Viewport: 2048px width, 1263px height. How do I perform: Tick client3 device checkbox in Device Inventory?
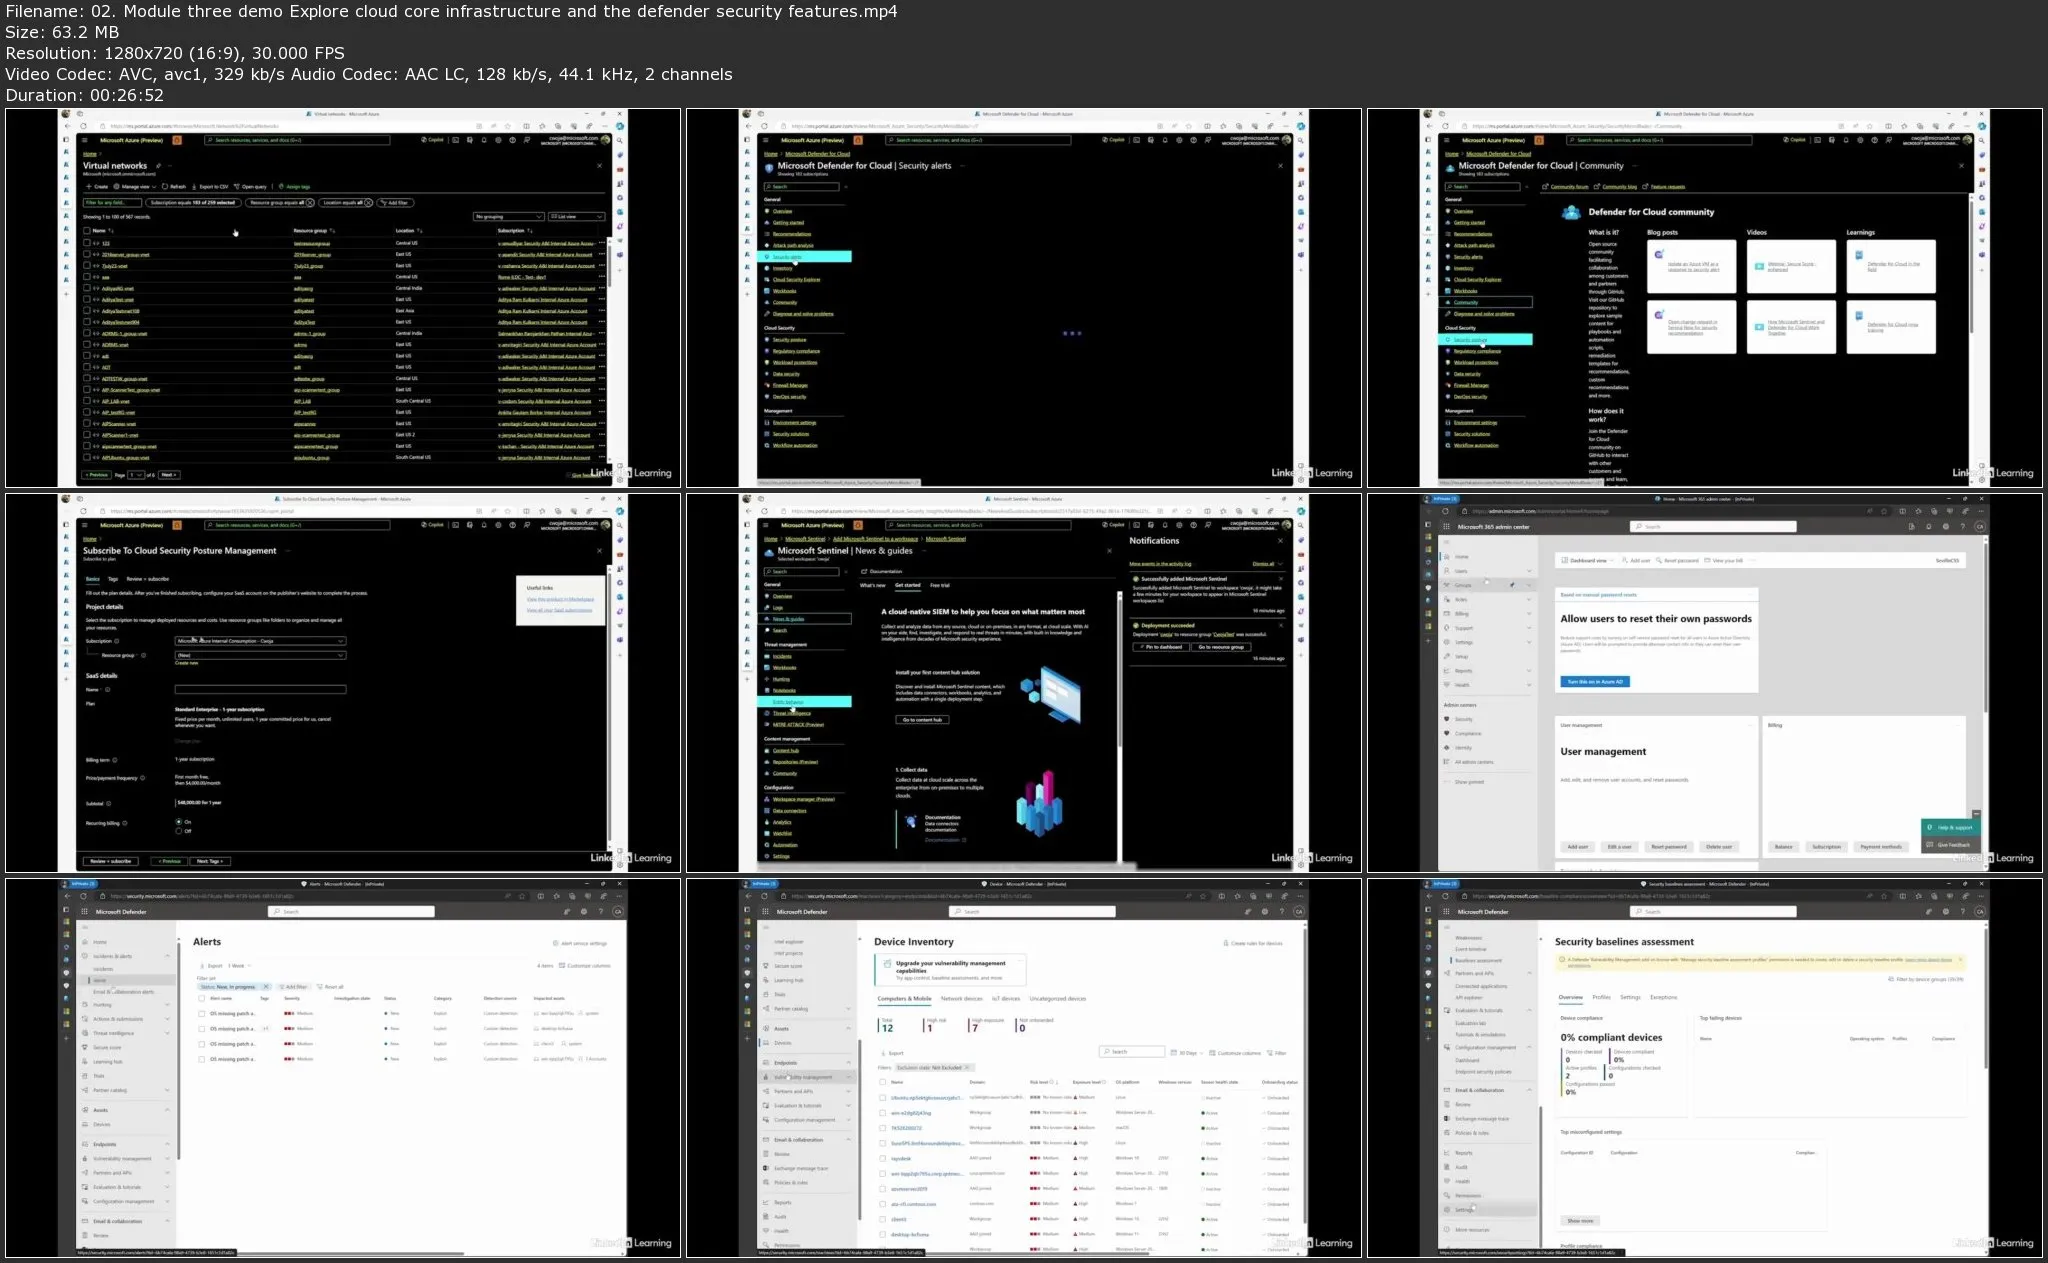pos(882,1219)
